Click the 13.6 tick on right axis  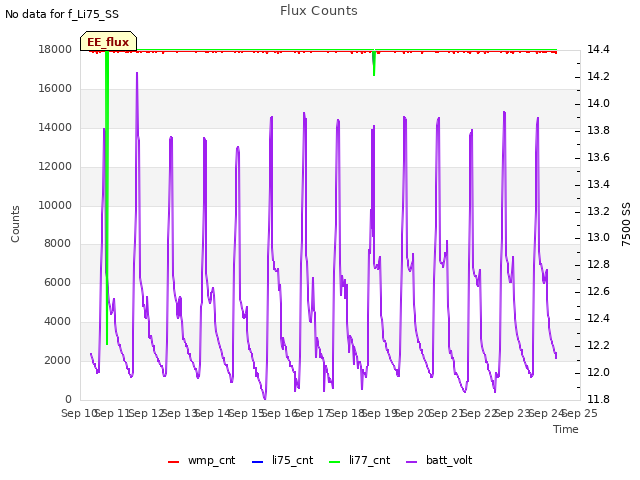(x=598, y=157)
